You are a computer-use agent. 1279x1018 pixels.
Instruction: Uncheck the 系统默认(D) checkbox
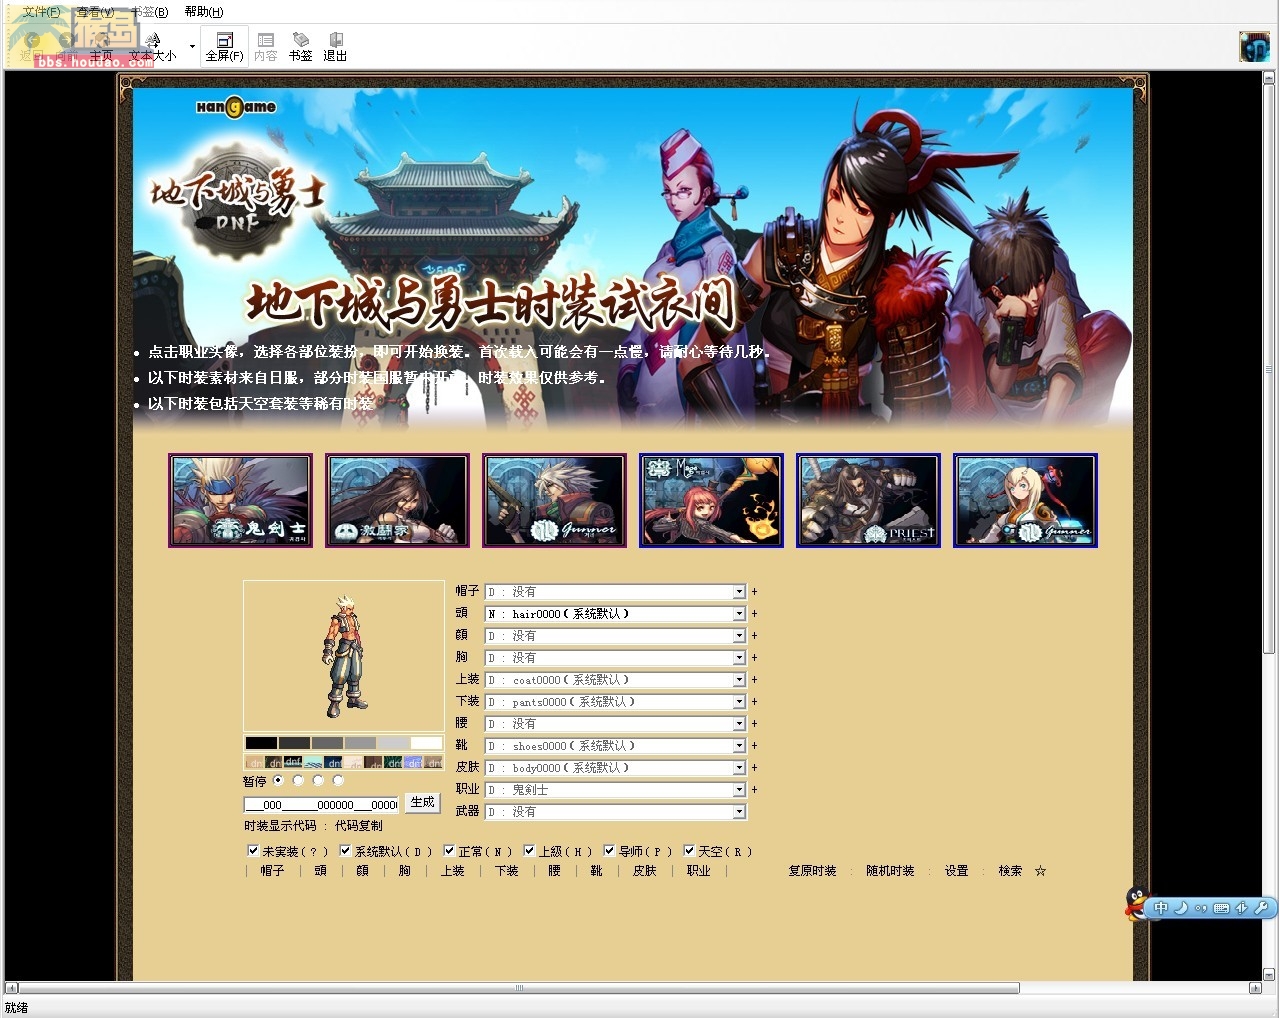(x=345, y=851)
